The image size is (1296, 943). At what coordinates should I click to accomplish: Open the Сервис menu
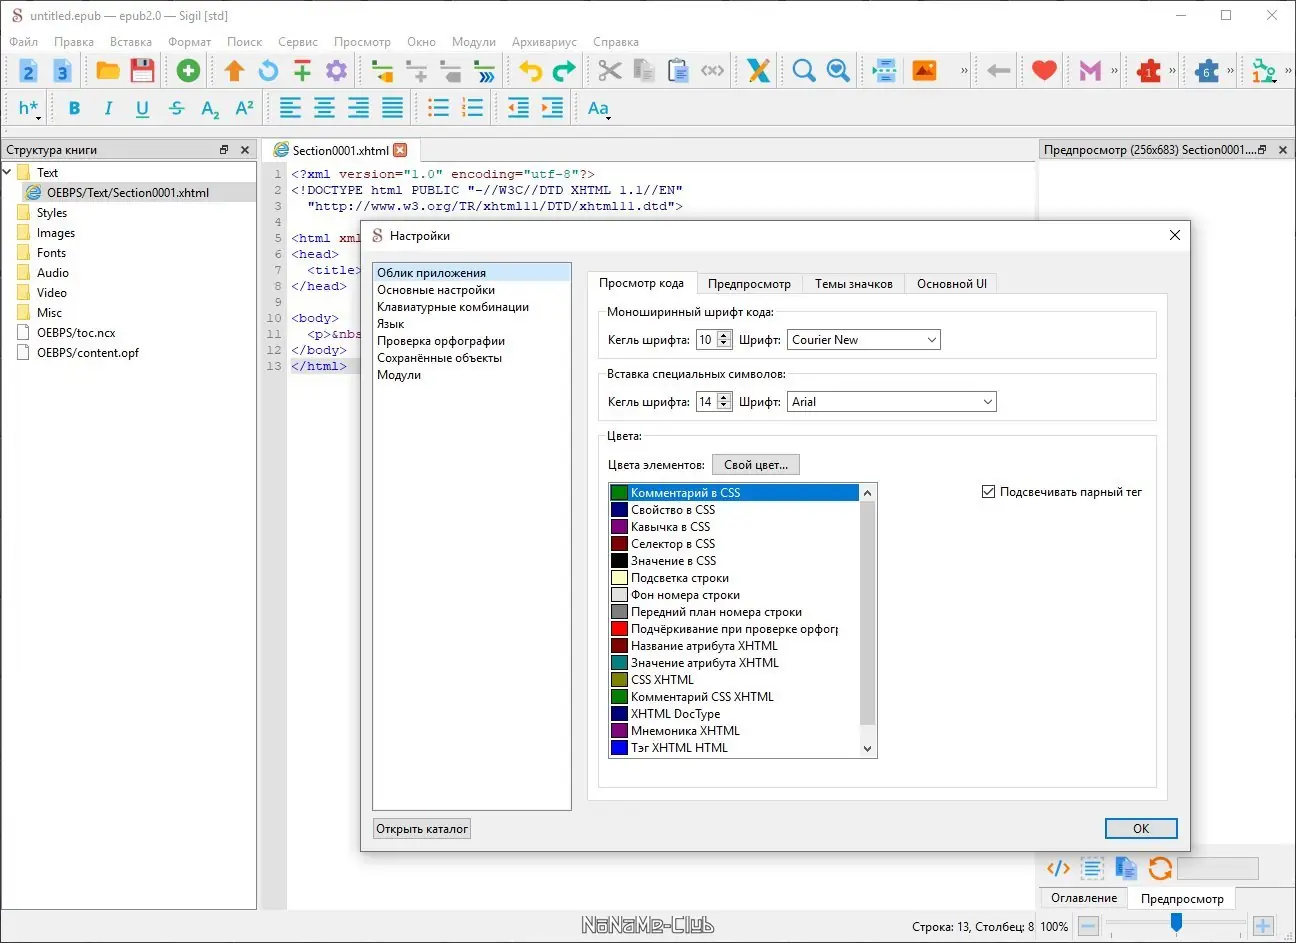click(x=297, y=42)
